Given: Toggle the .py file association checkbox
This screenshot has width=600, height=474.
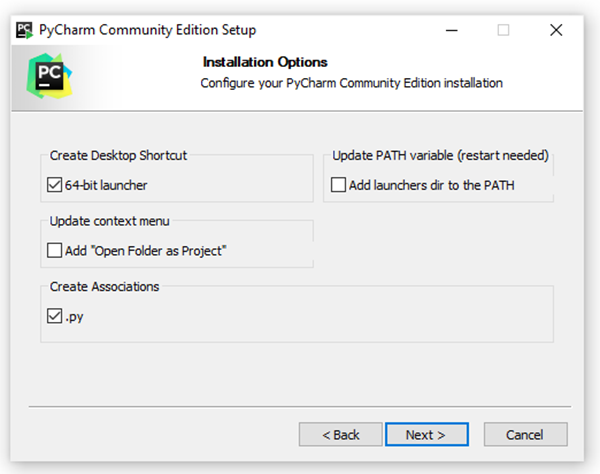Looking at the screenshot, I should click(54, 316).
